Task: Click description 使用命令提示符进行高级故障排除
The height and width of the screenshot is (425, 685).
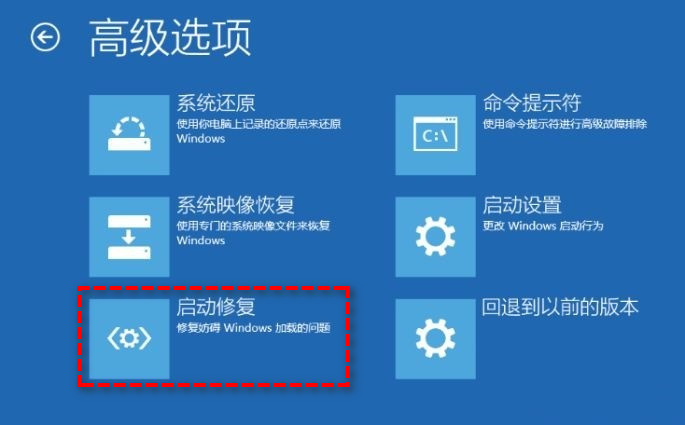Action: 564,124
